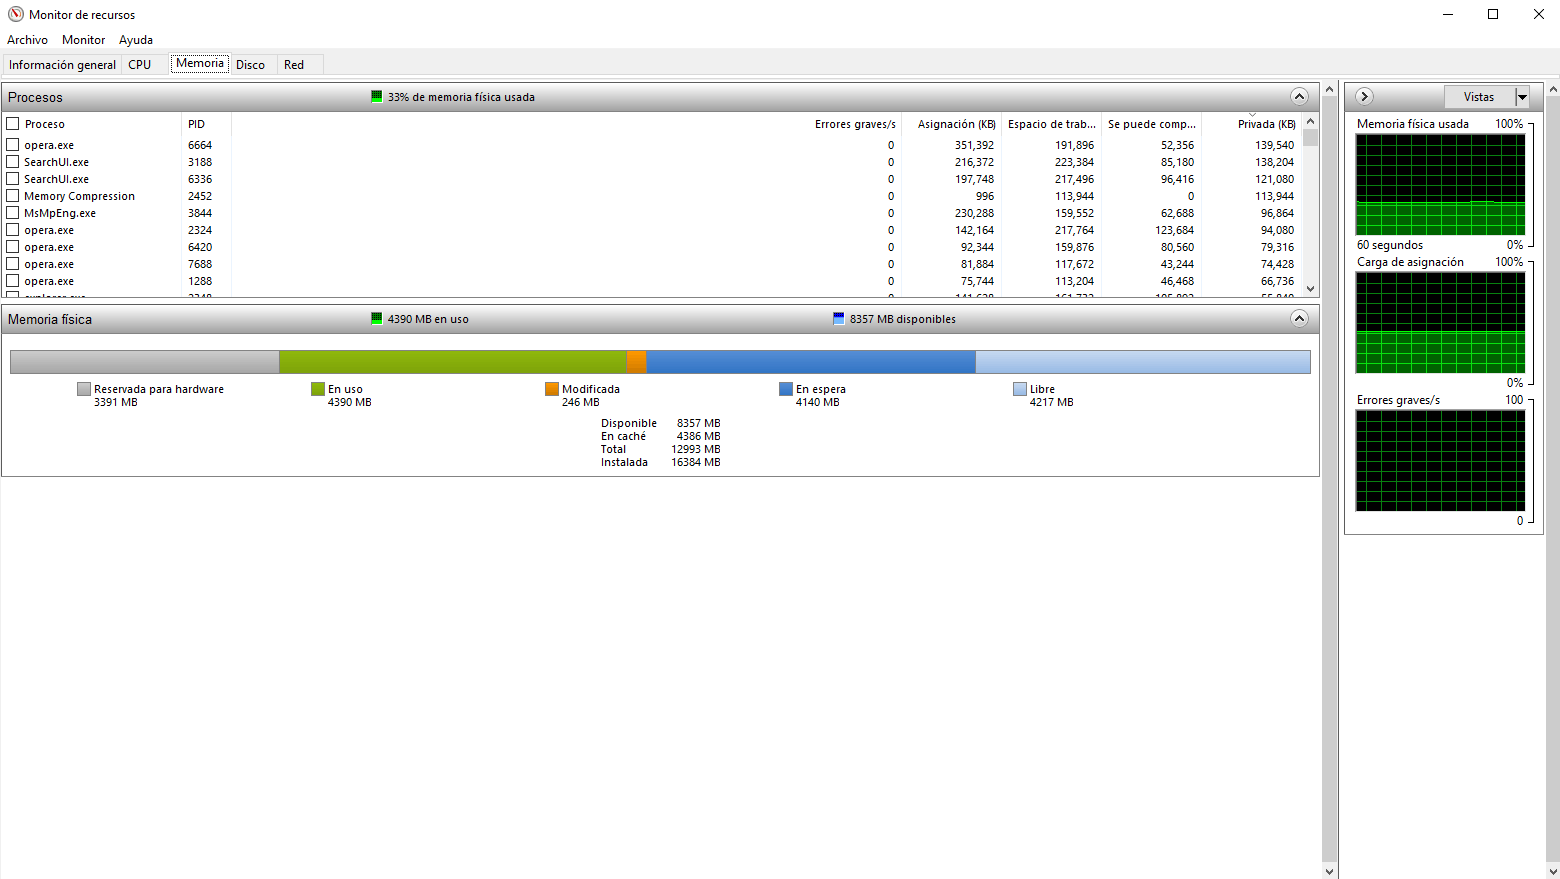
Task: Click the green En uso color swatch
Action: coord(318,389)
